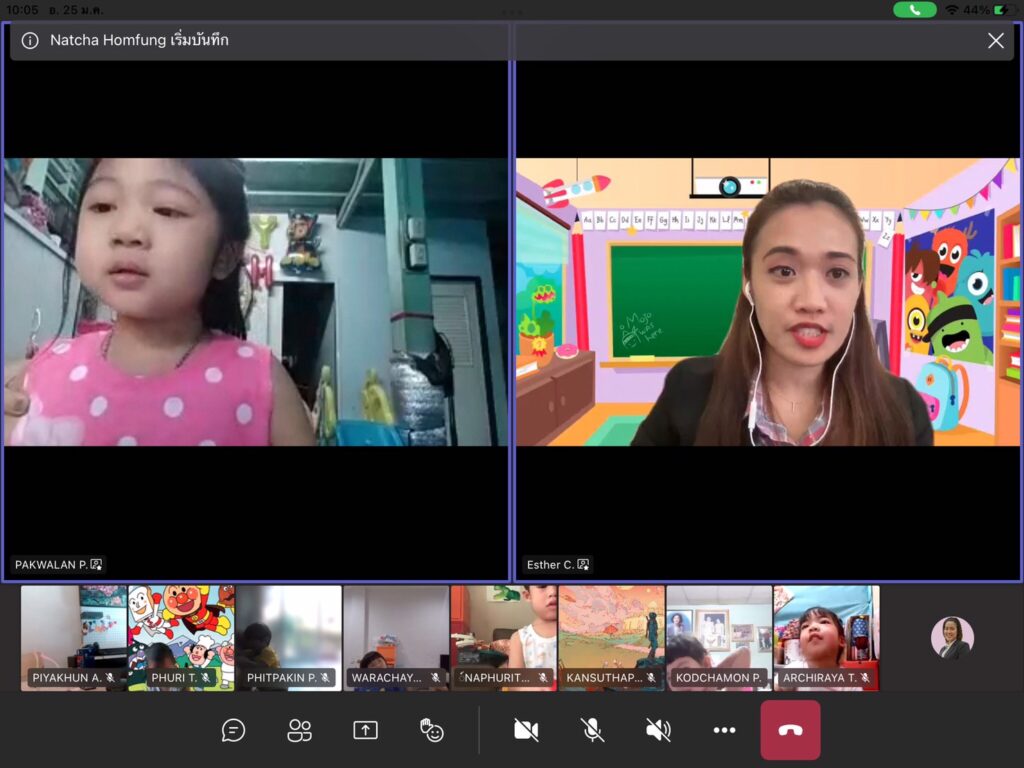Tap PHURI T. participant thumbnail
The width and height of the screenshot is (1024, 768).
pos(181,638)
